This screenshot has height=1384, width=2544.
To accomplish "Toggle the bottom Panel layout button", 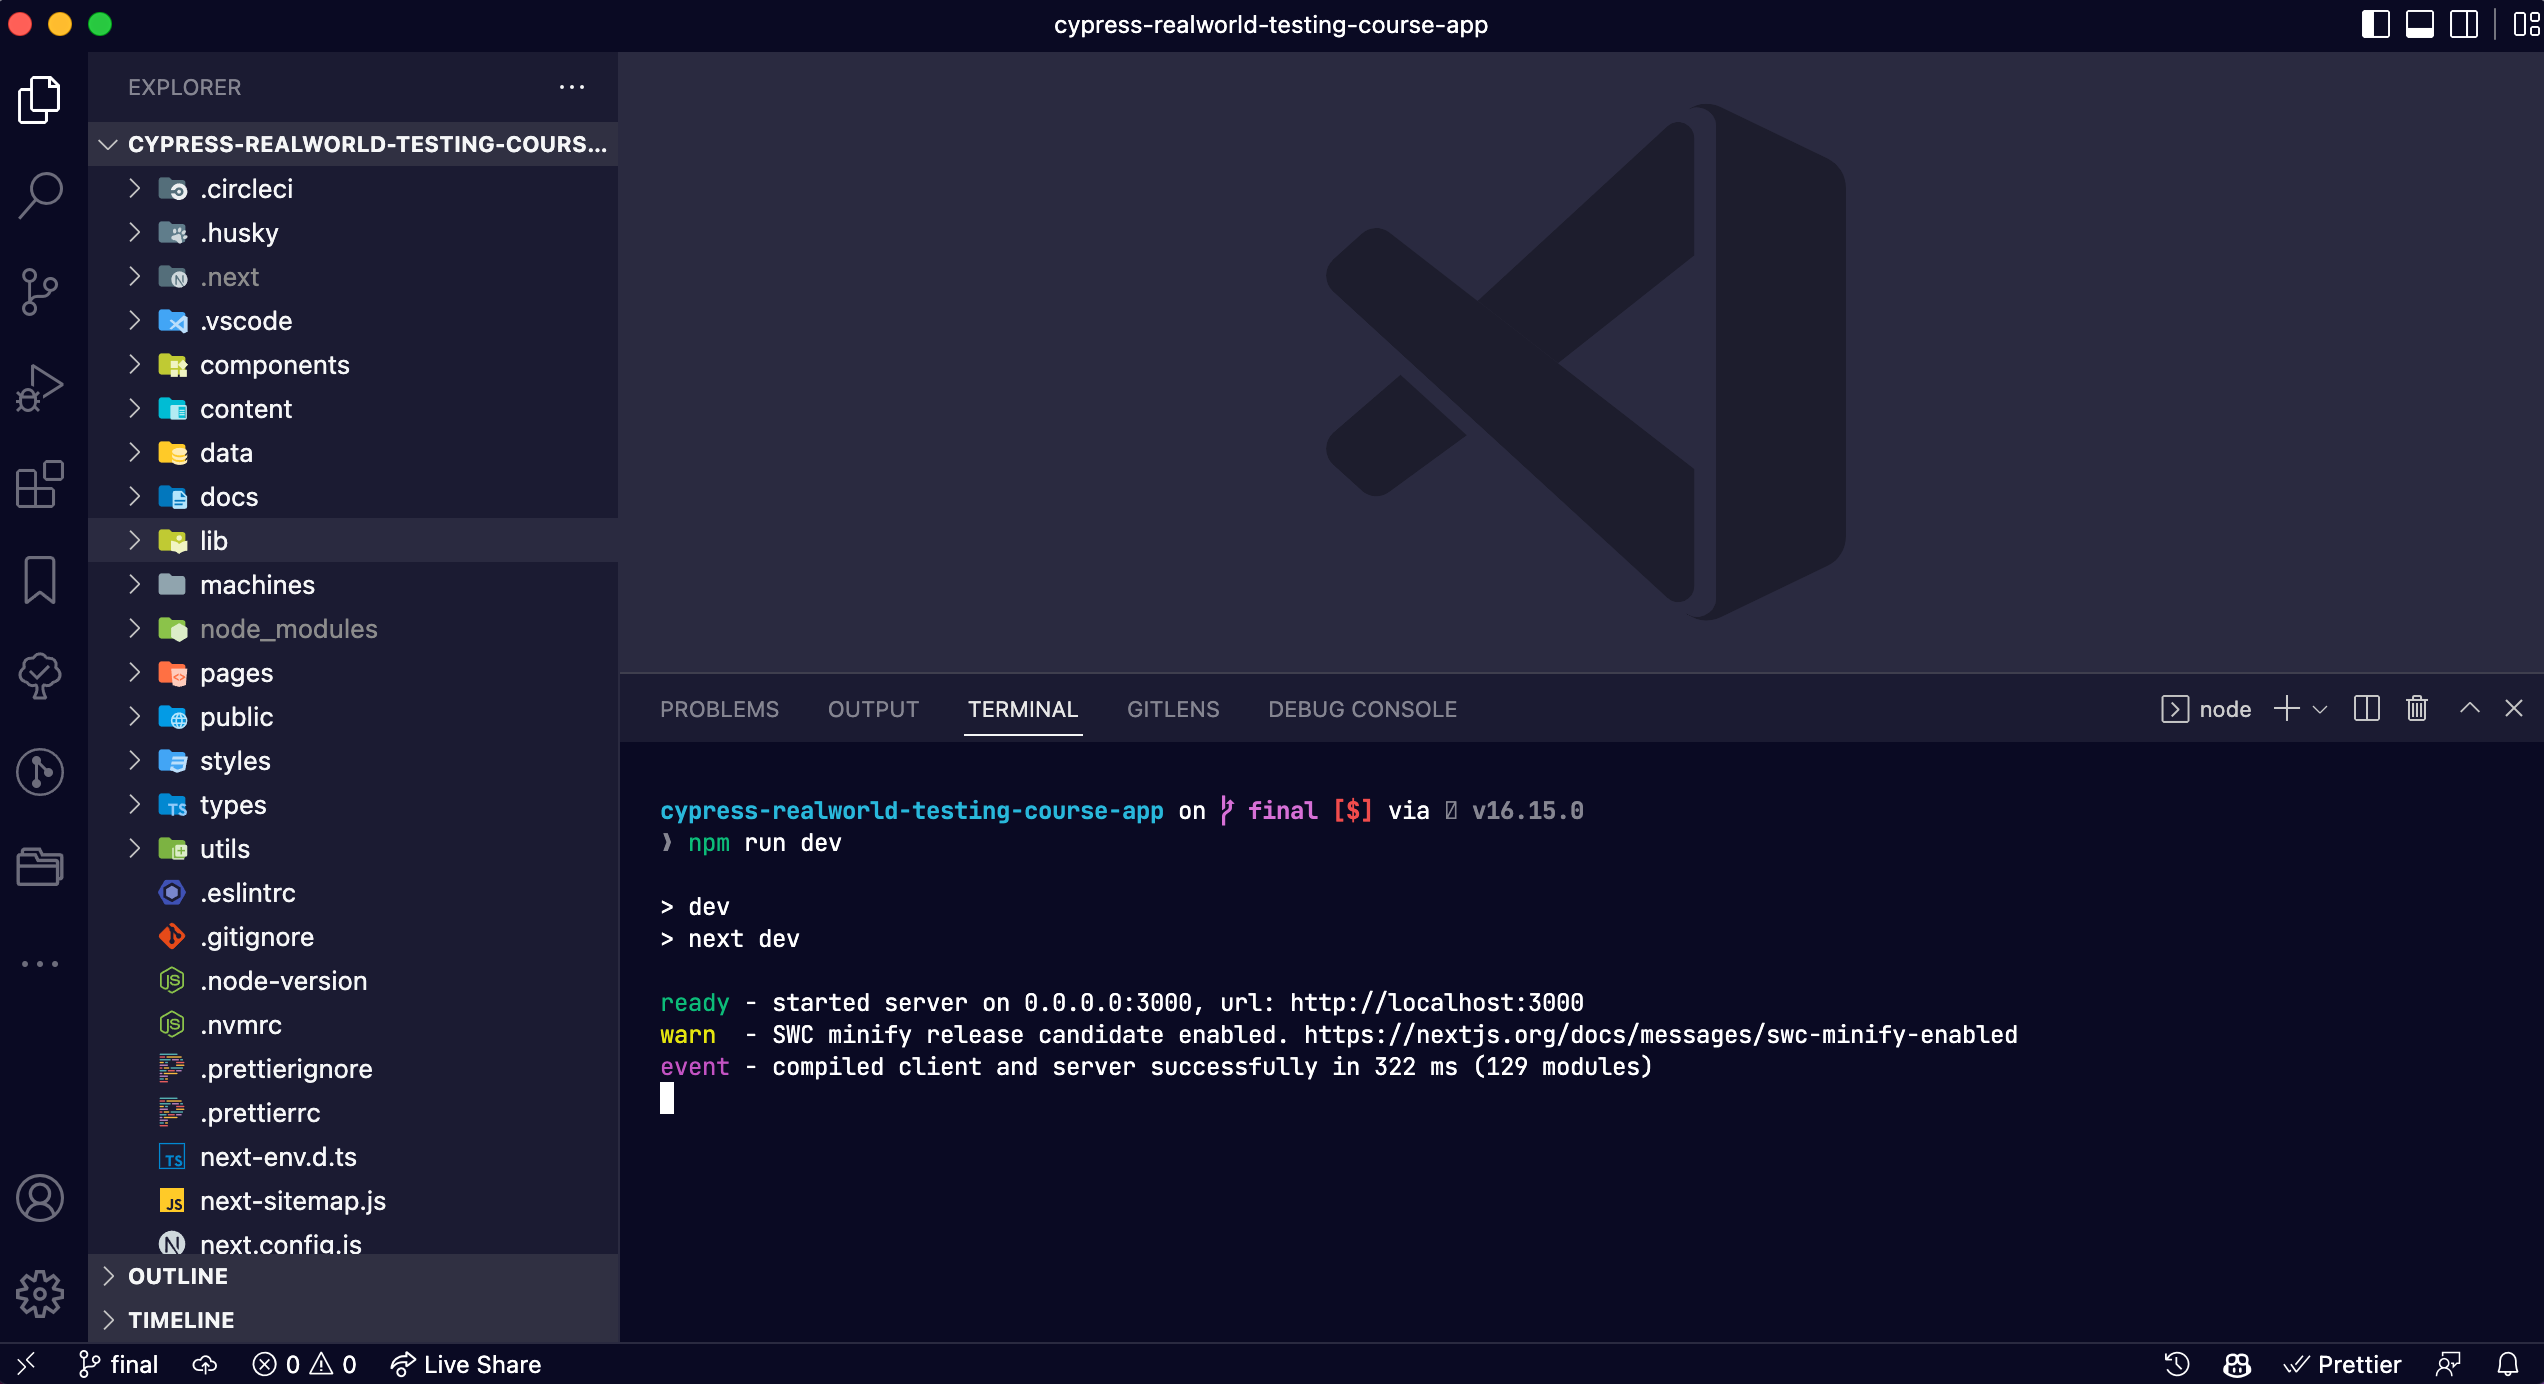I will pos(2419,24).
